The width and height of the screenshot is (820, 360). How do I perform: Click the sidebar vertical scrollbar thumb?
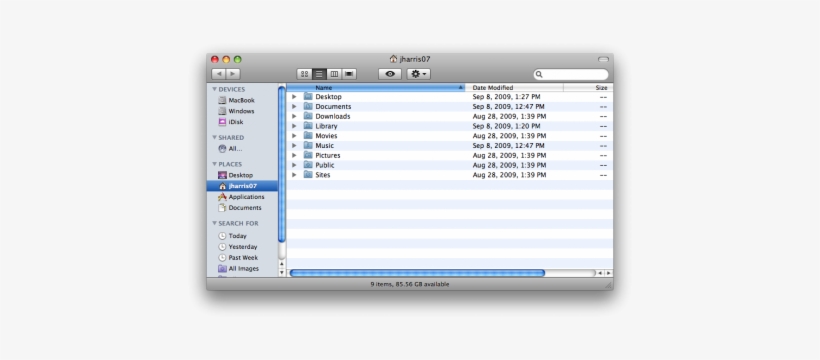282,164
